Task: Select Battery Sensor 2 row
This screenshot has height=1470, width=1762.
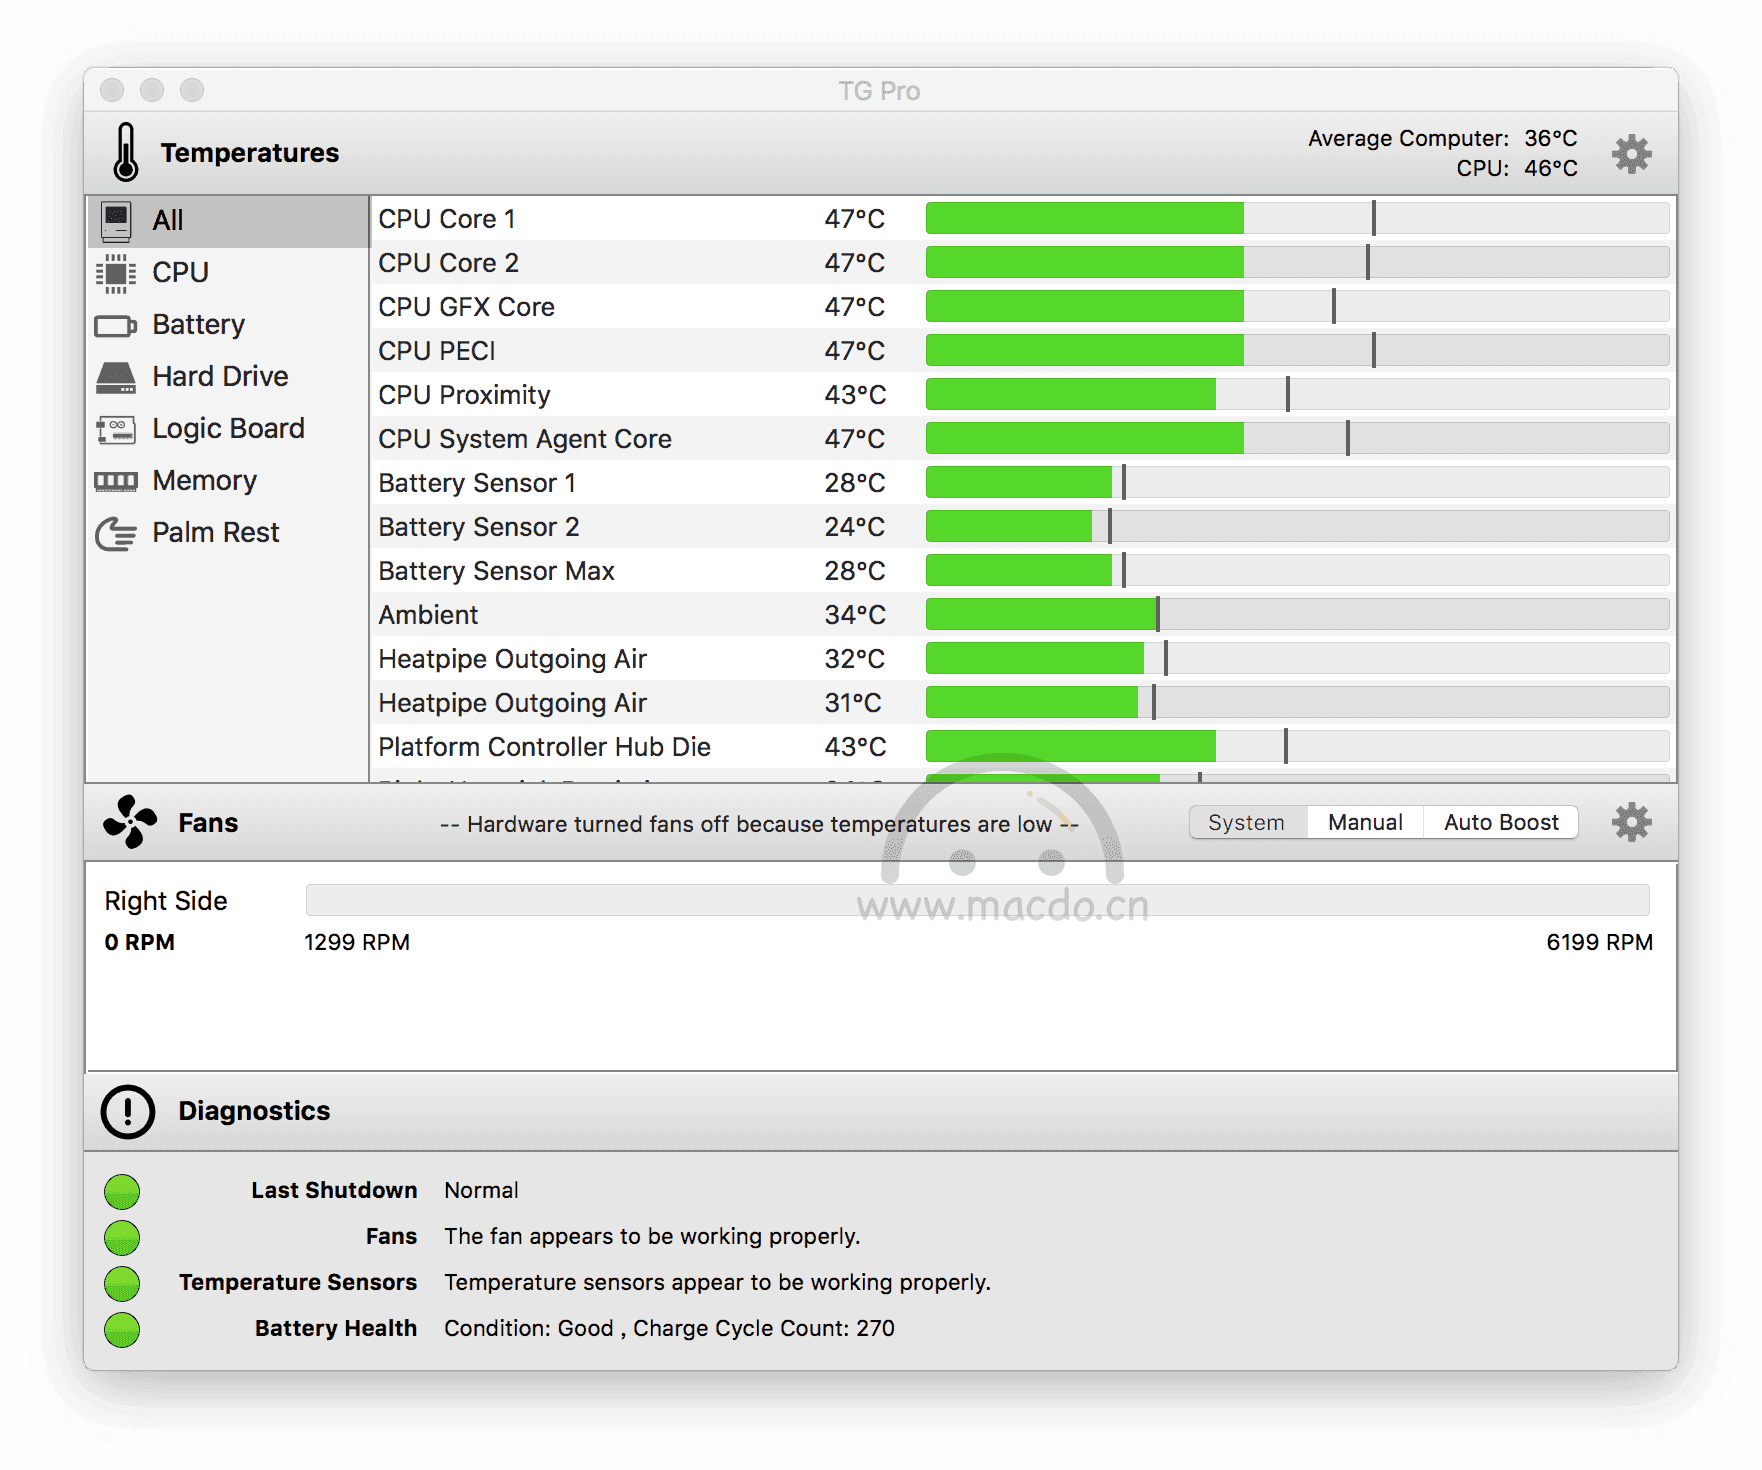Action: [x=1023, y=526]
